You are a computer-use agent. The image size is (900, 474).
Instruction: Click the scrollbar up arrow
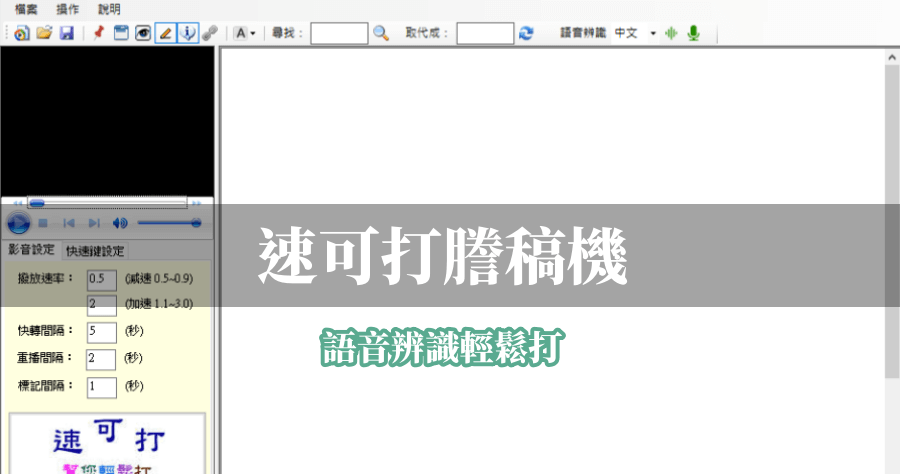pos(892,57)
